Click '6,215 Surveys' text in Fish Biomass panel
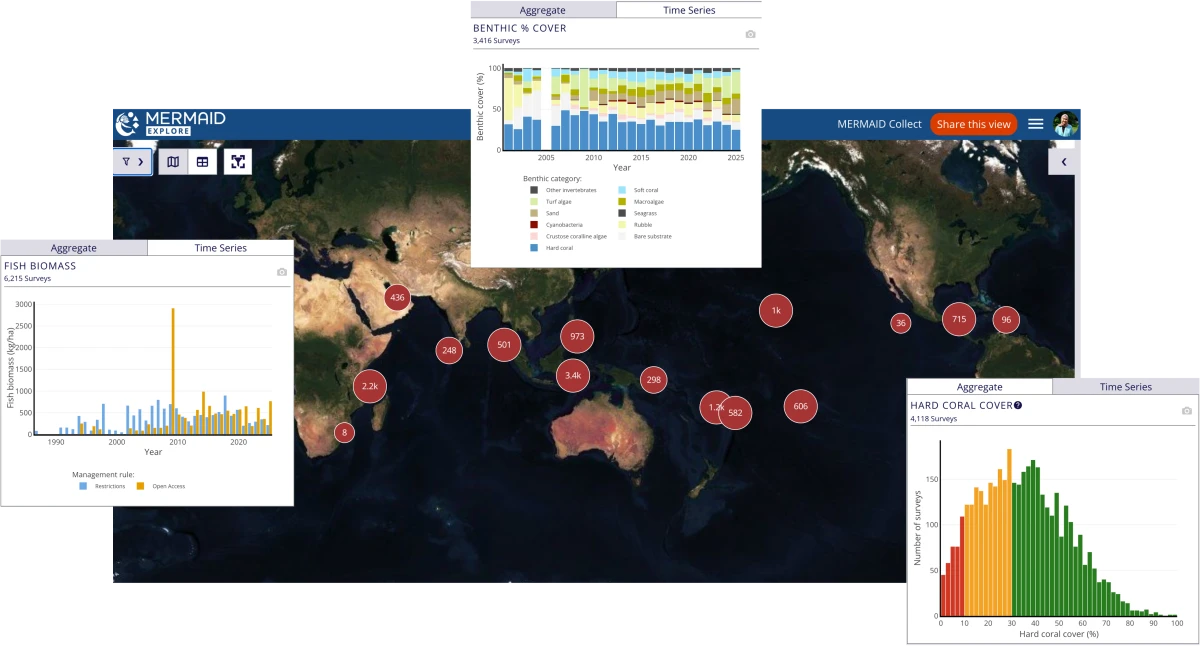Viewport: 1200px width, 646px height. (27, 278)
